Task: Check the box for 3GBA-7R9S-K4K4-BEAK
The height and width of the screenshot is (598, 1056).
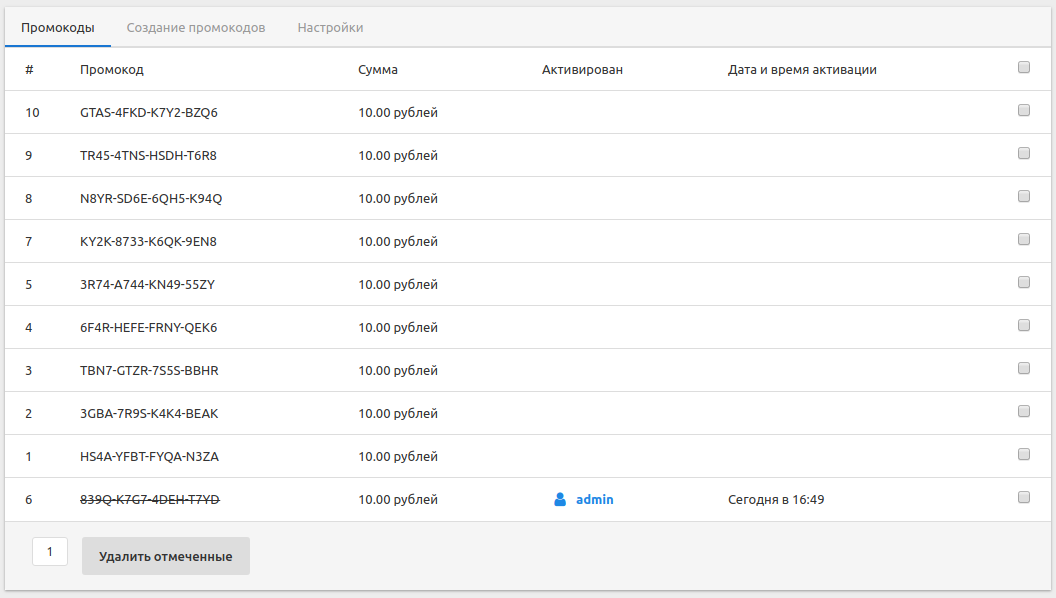Action: point(1023,412)
